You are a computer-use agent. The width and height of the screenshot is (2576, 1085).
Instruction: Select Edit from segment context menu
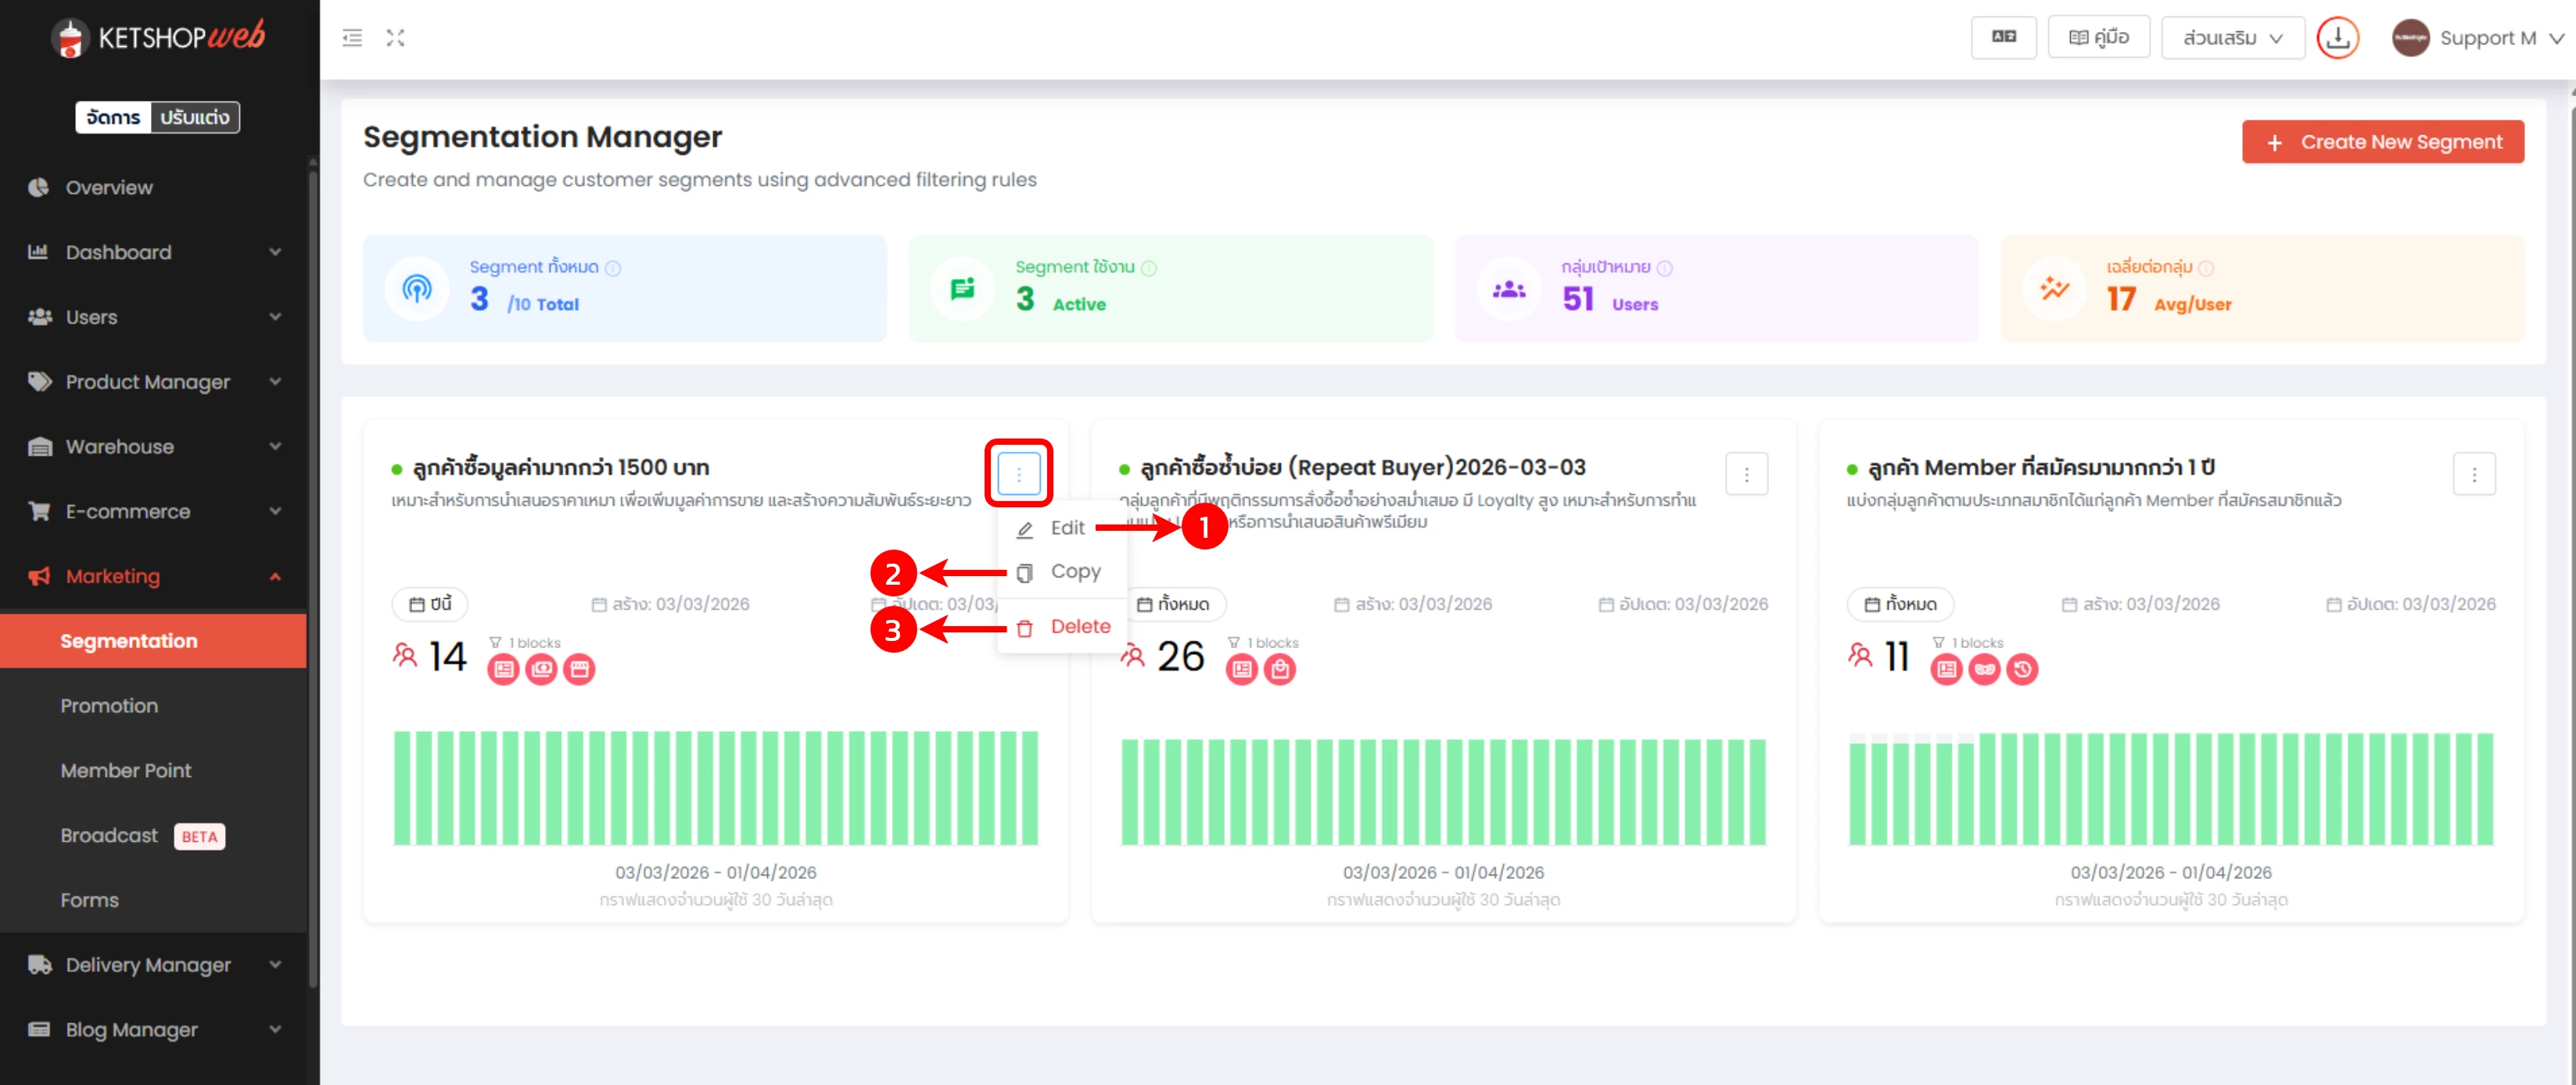[x=1066, y=528]
